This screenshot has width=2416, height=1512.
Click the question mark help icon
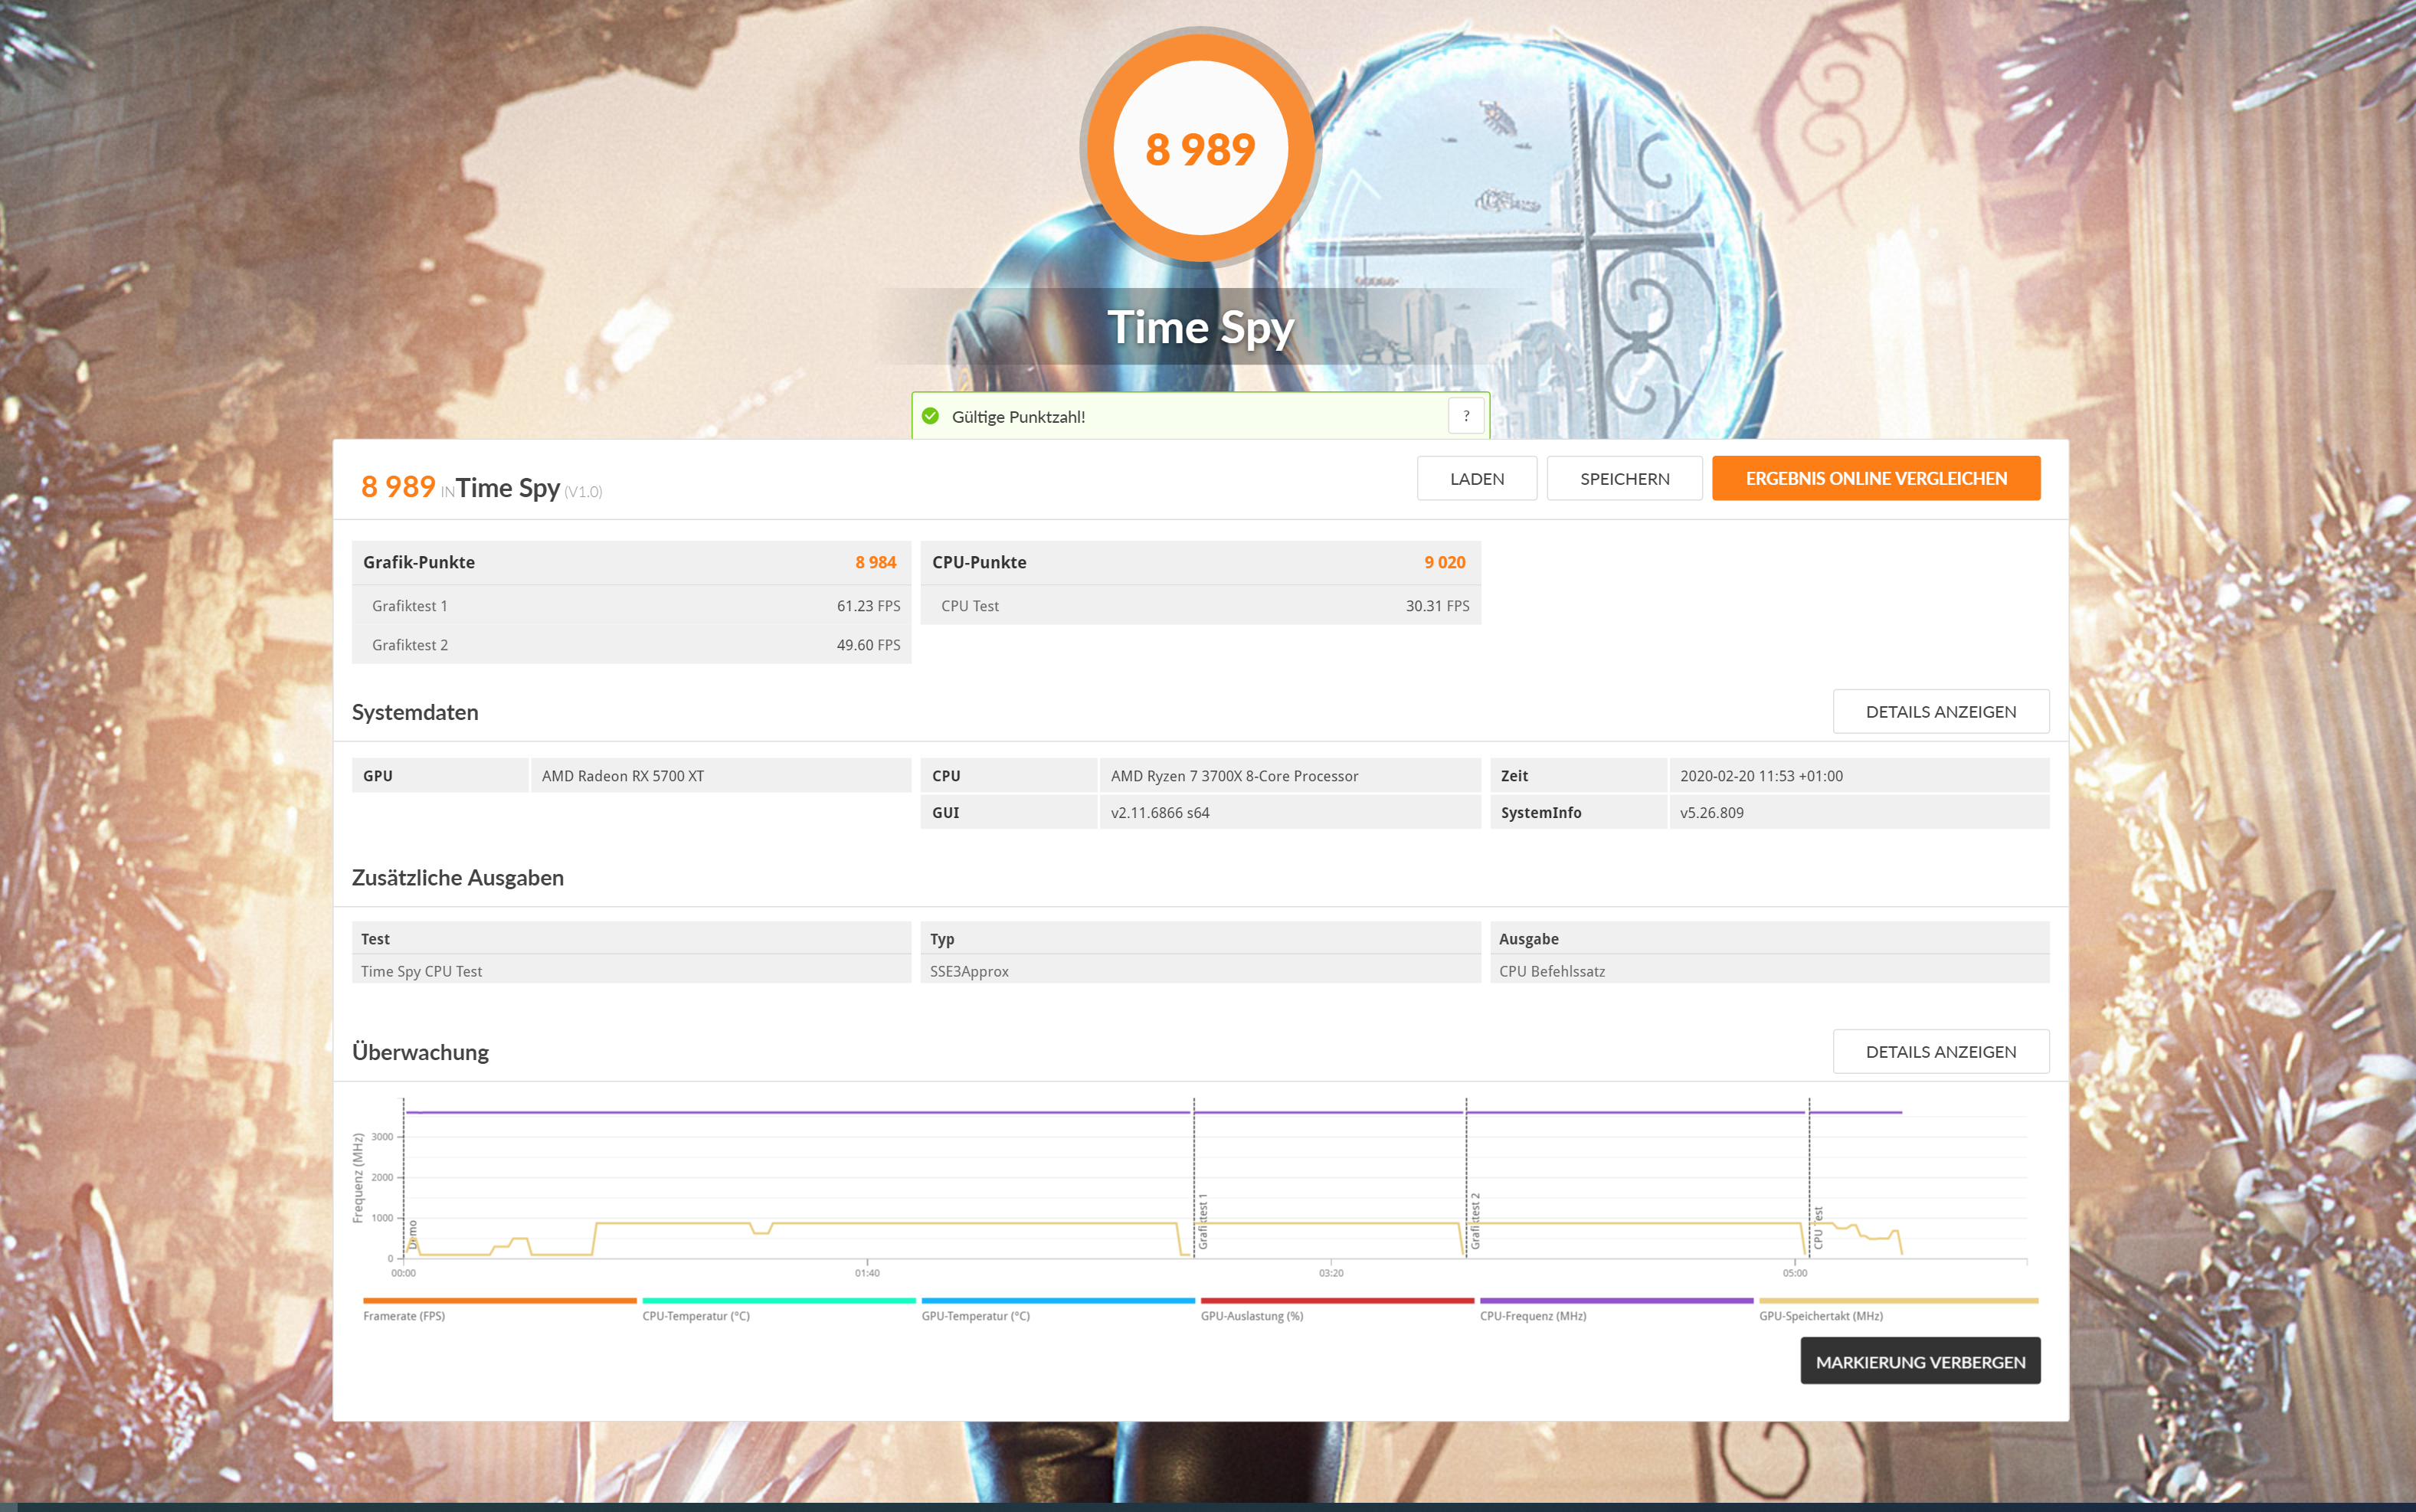pyautogui.click(x=1465, y=416)
